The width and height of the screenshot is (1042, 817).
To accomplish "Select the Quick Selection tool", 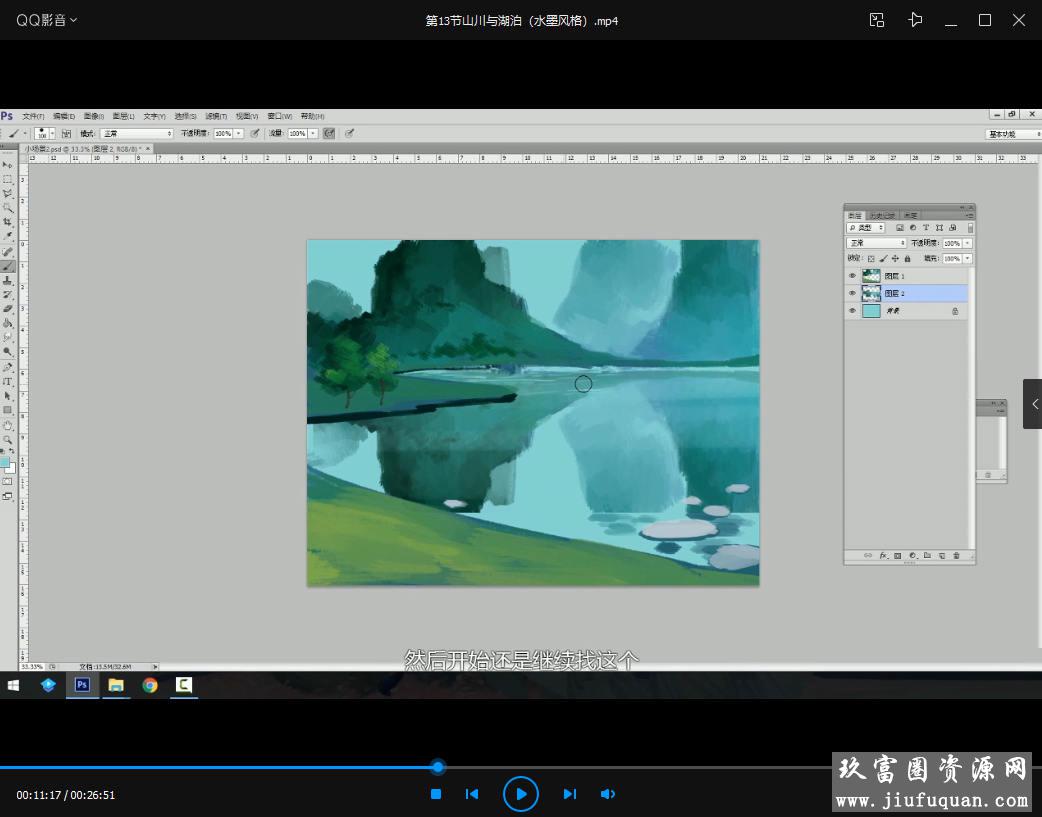I will [x=7, y=207].
